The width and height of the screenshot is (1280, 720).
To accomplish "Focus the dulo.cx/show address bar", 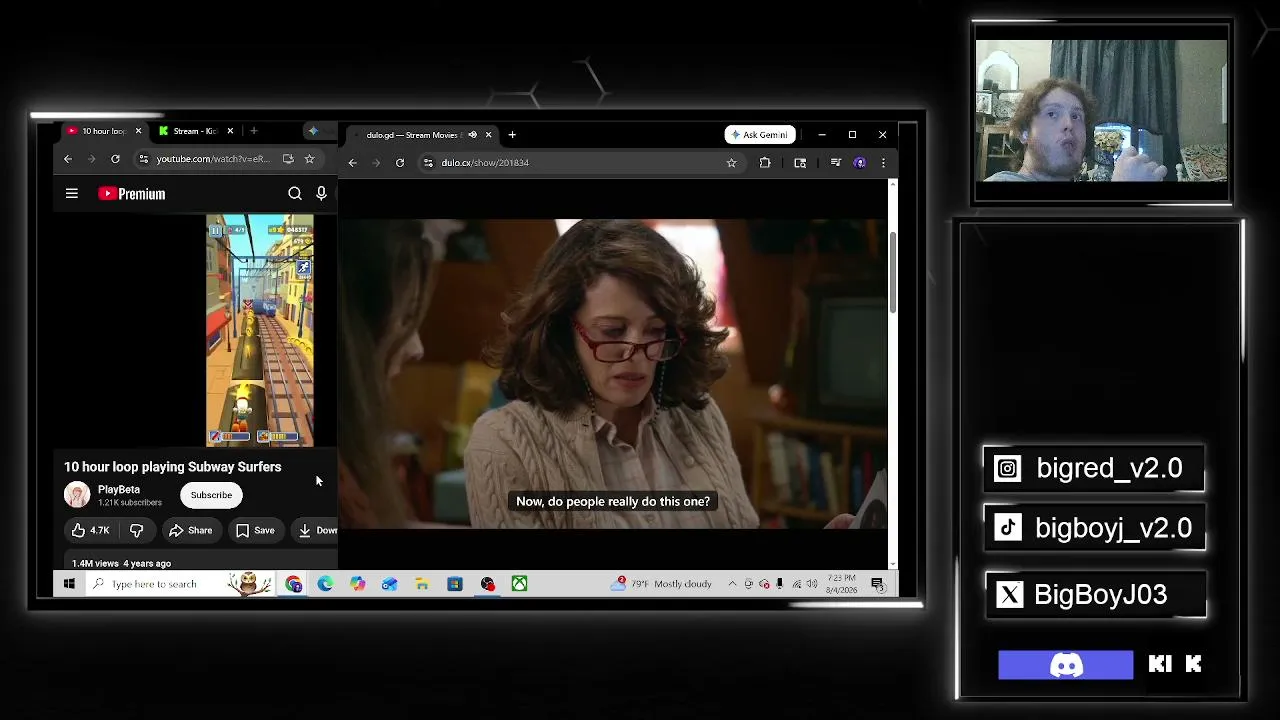I will pos(580,163).
